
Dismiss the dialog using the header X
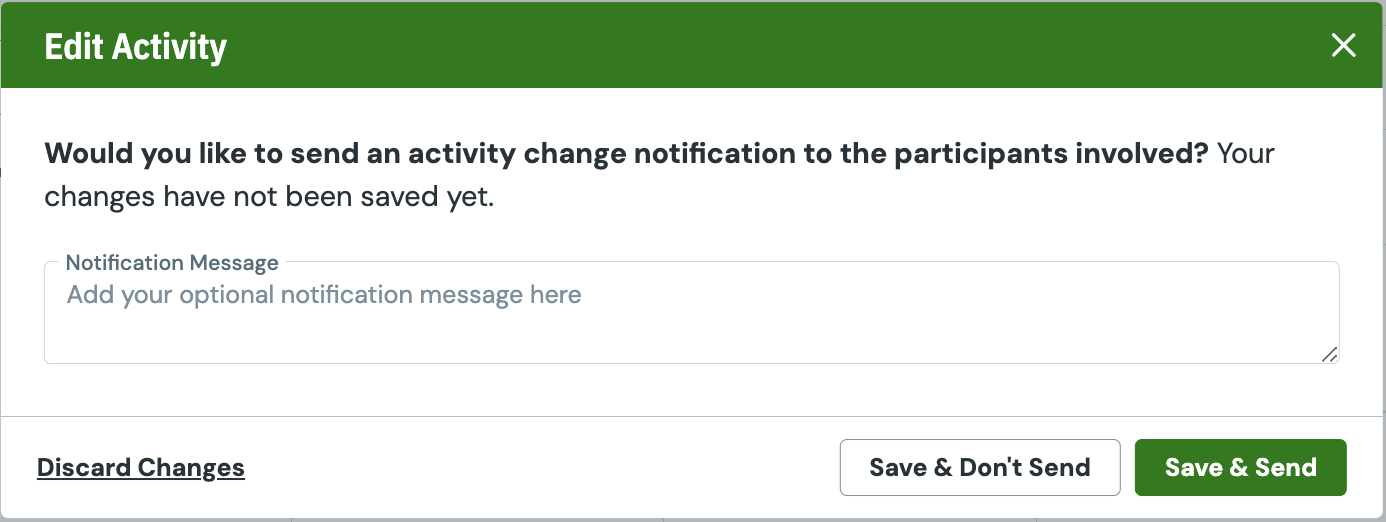click(x=1343, y=45)
